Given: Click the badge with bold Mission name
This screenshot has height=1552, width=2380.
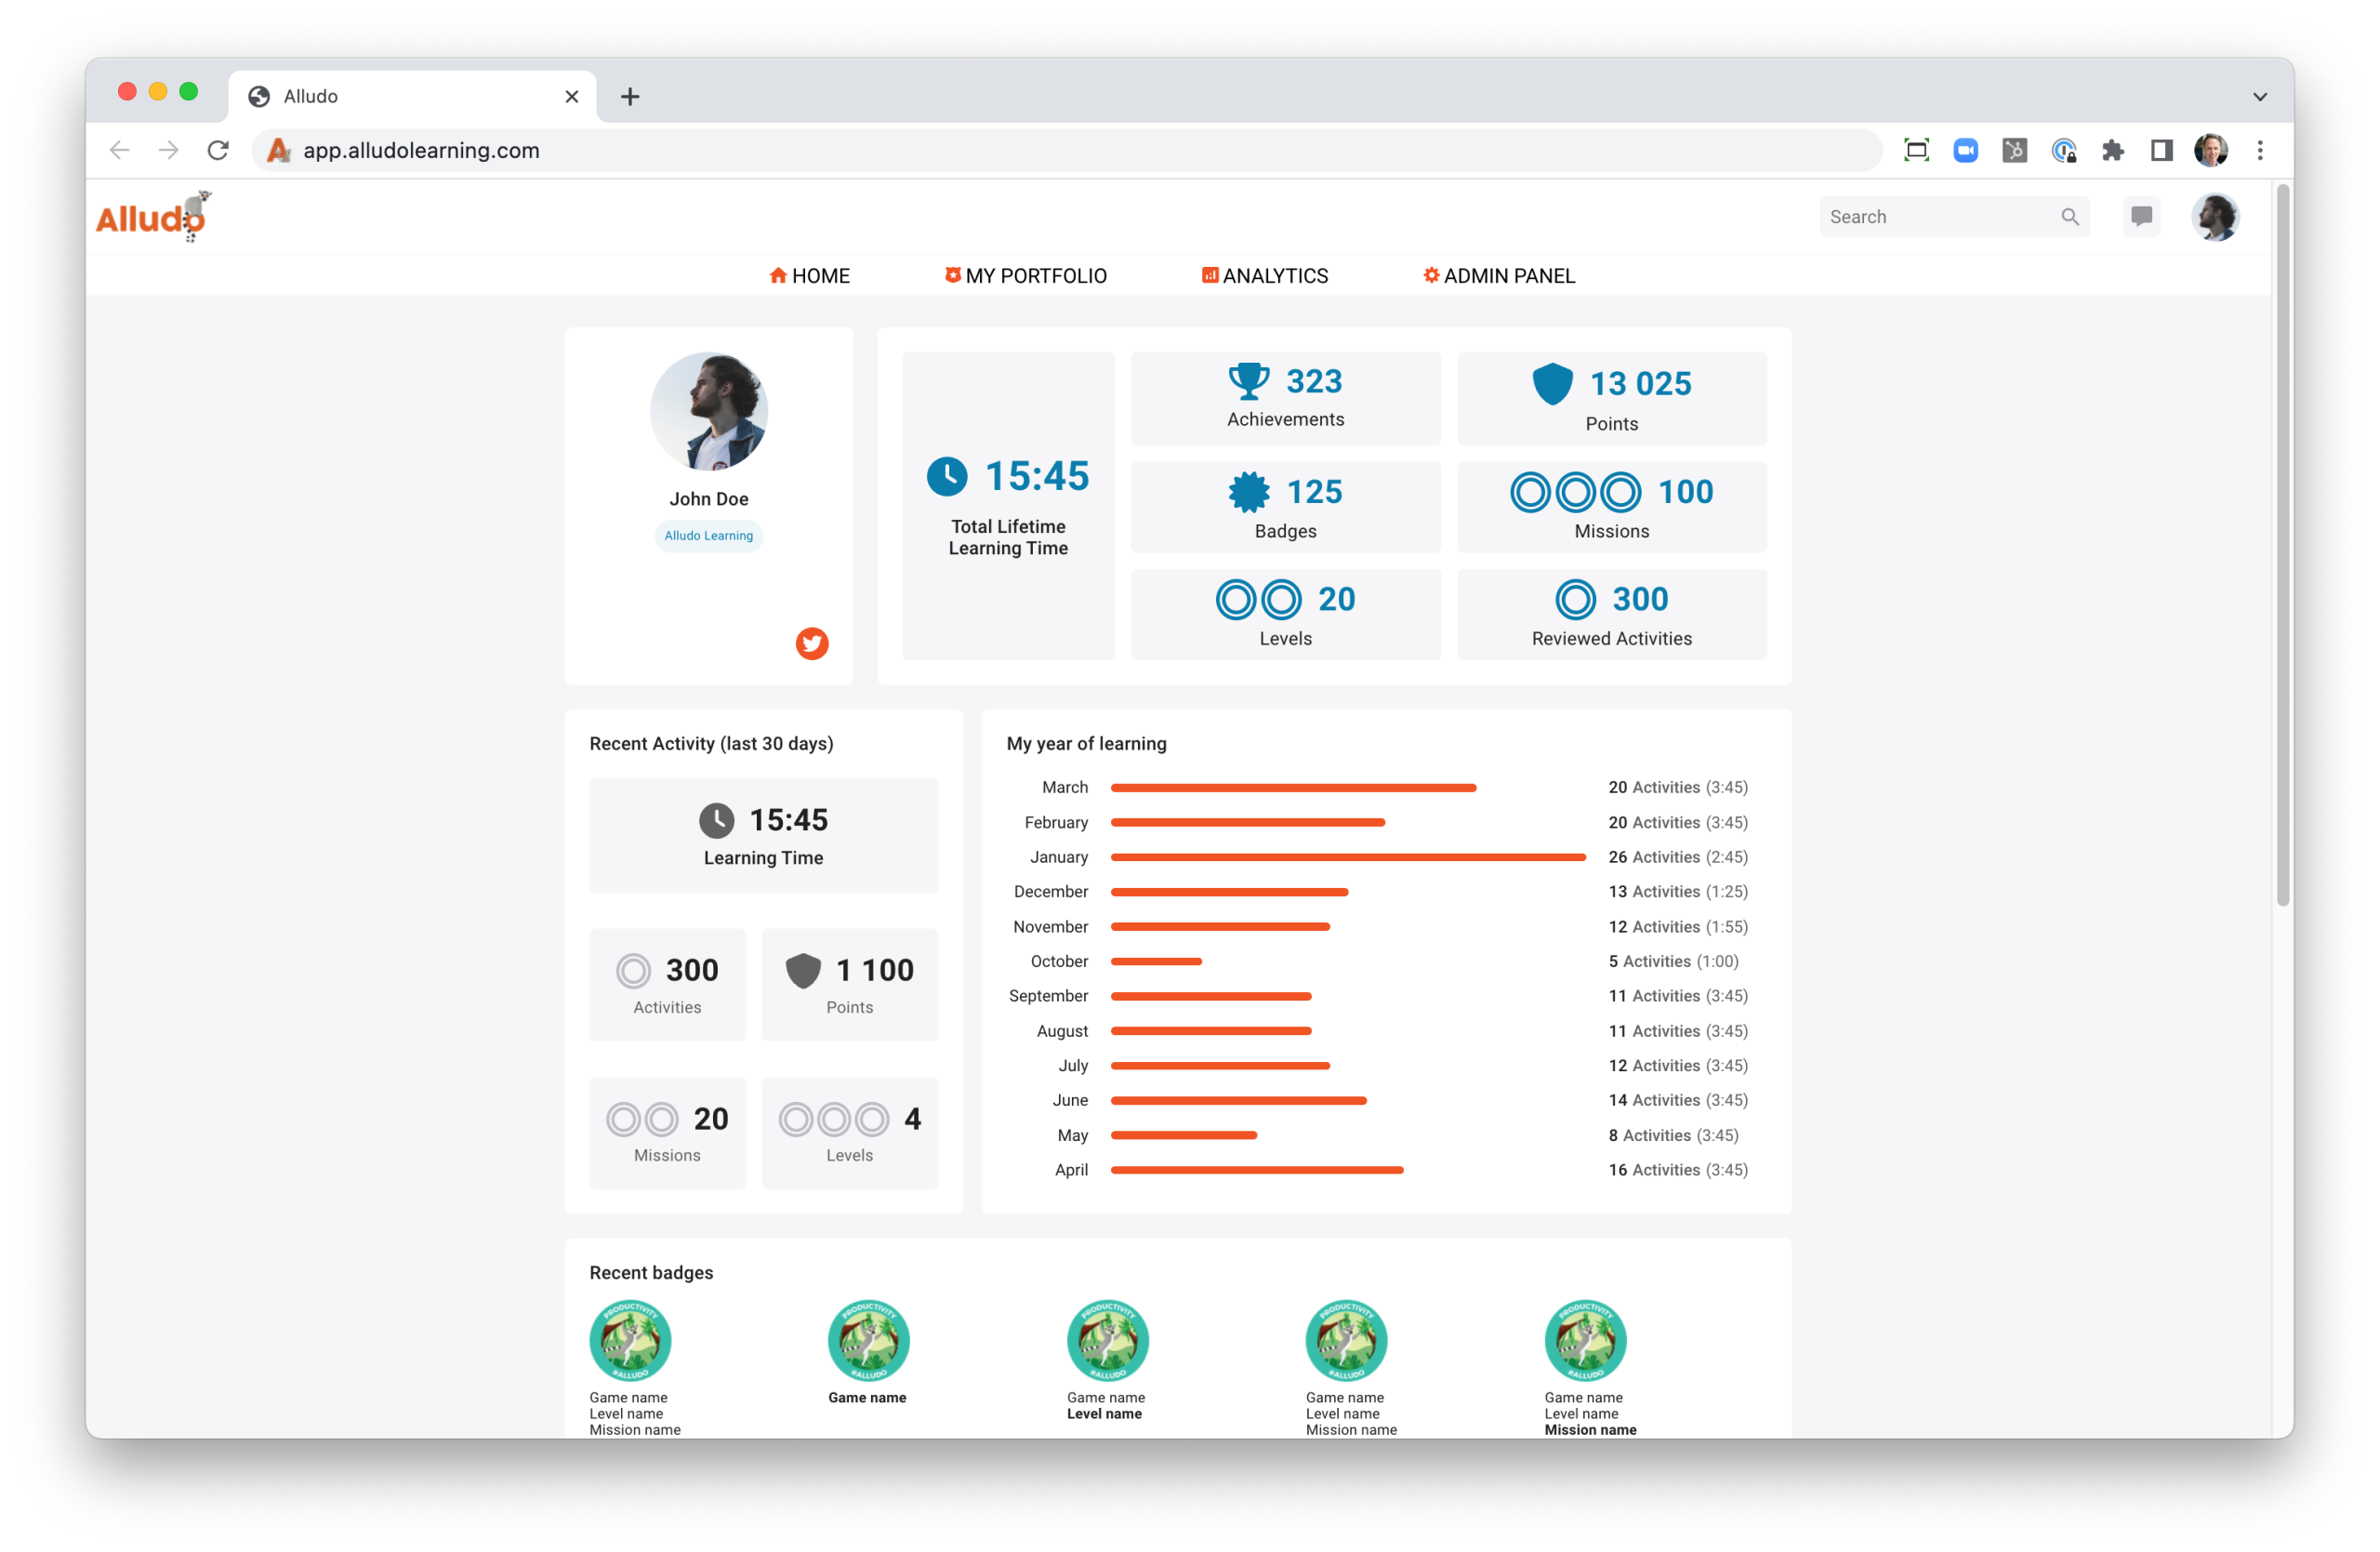Looking at the screenshot, I should [1585, 1340].
